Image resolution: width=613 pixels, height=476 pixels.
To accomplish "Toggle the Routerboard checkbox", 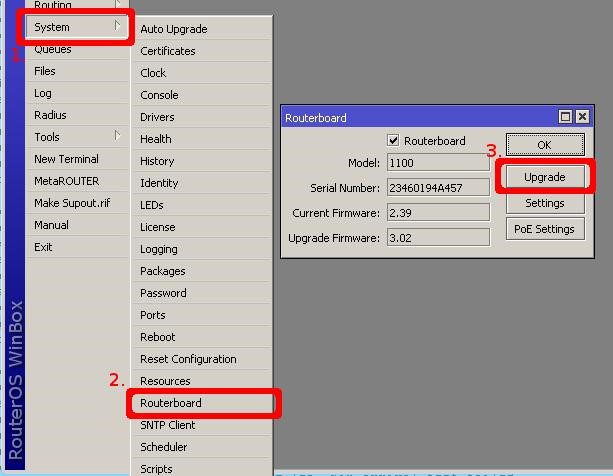I will pos(393,141).
